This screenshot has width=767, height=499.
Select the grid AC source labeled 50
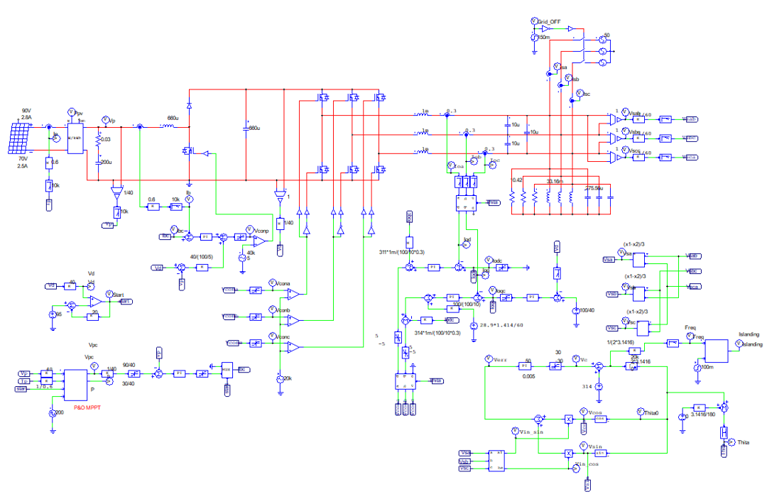click(x=603, y=39)
